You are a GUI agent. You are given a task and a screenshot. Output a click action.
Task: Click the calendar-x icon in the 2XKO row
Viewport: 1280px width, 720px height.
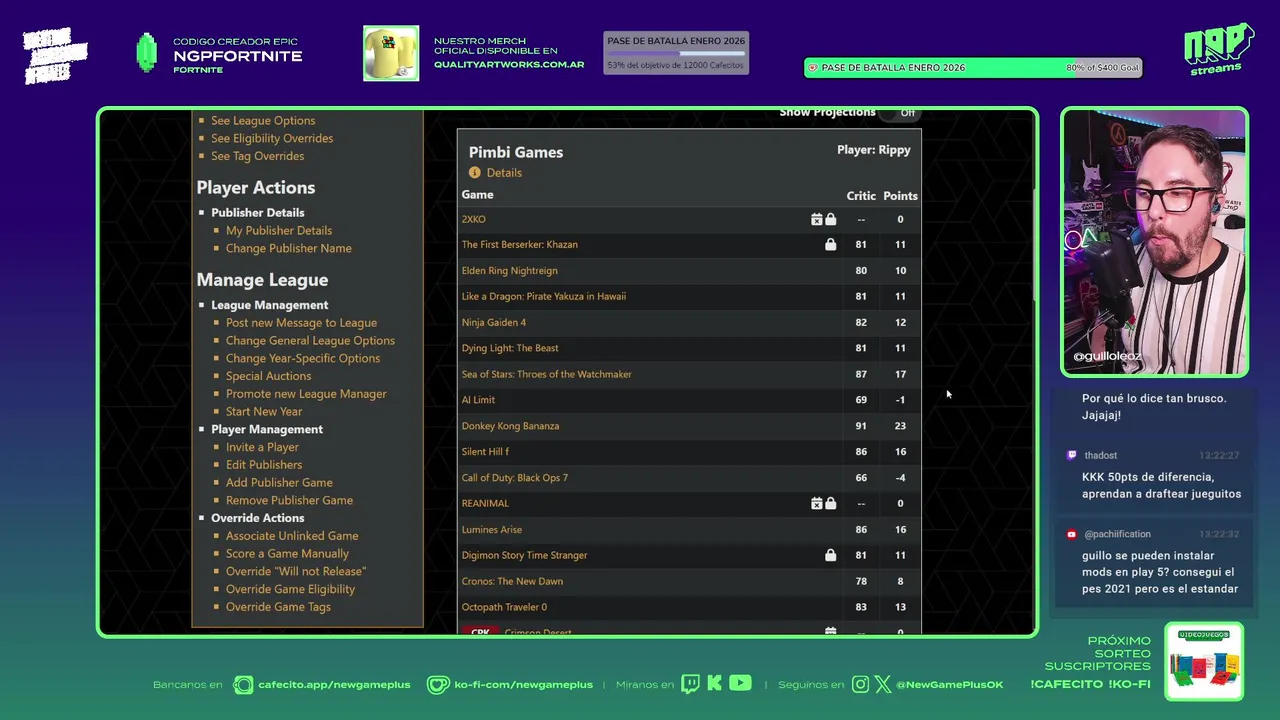click(816, 219)
